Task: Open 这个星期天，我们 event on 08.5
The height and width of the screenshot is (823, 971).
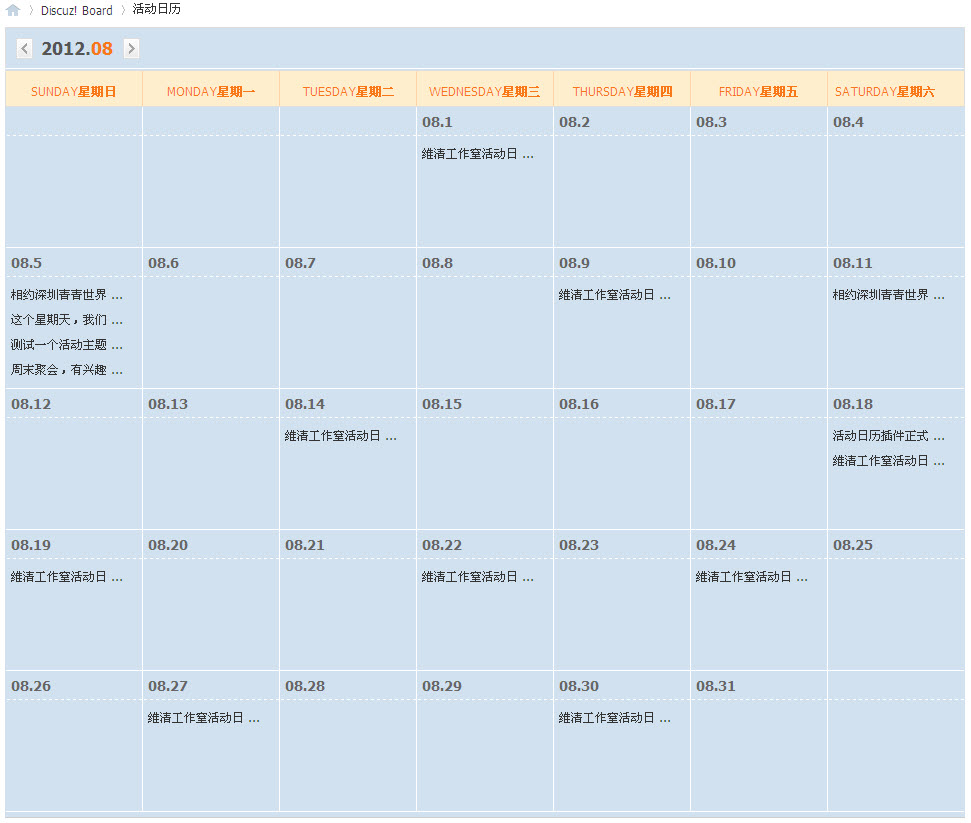Action: (x=66, y=320)
